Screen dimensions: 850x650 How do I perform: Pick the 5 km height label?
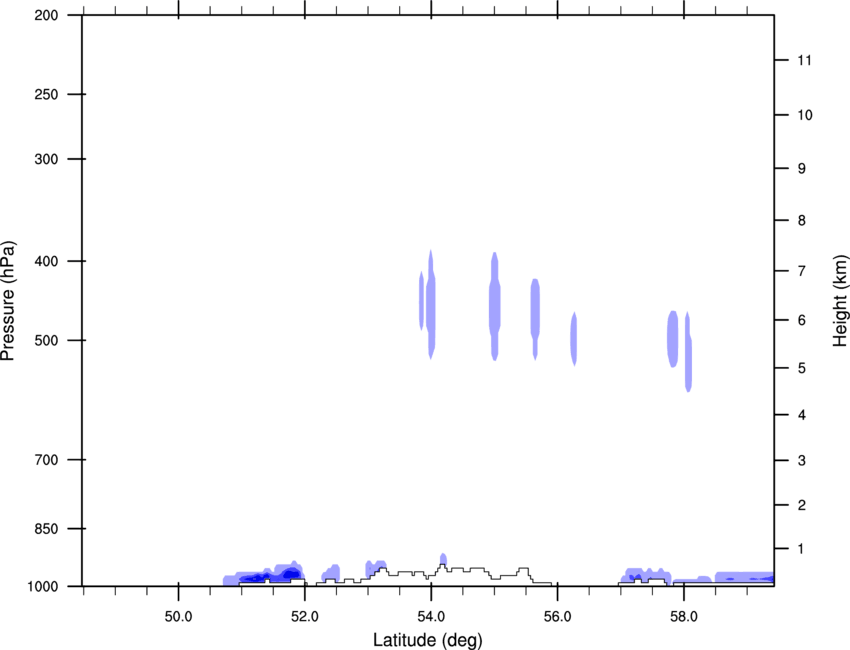802,368
